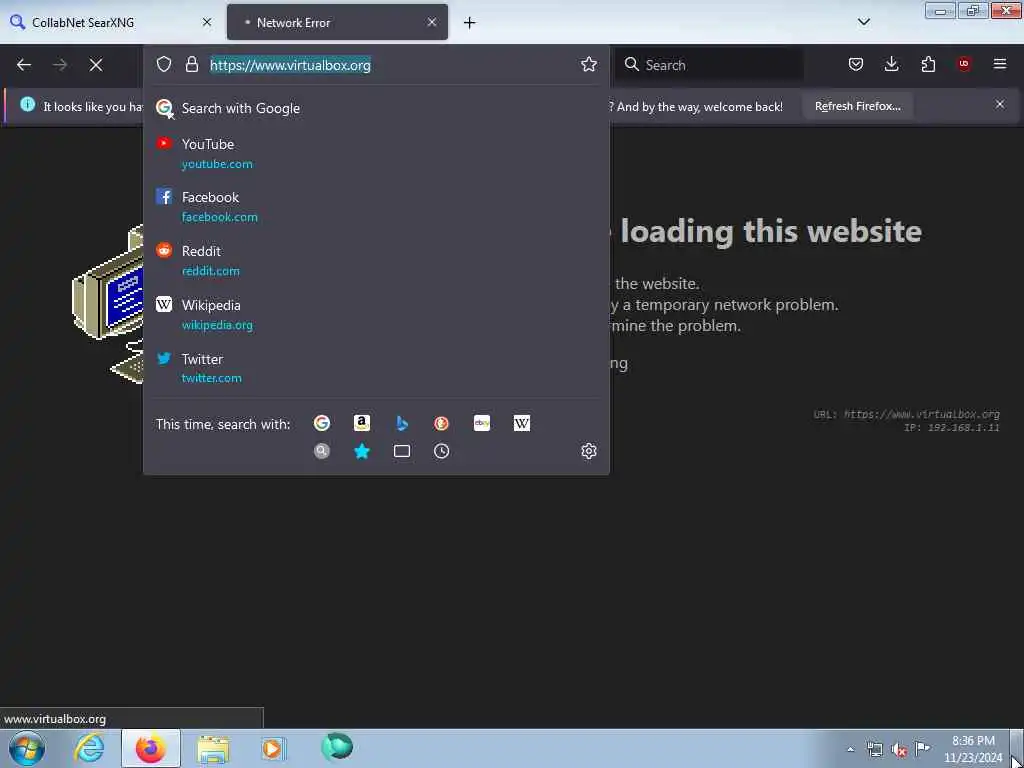Search this time with eBay icon
Viewport: 1024px width, 768px height.
tap(482, 423)
